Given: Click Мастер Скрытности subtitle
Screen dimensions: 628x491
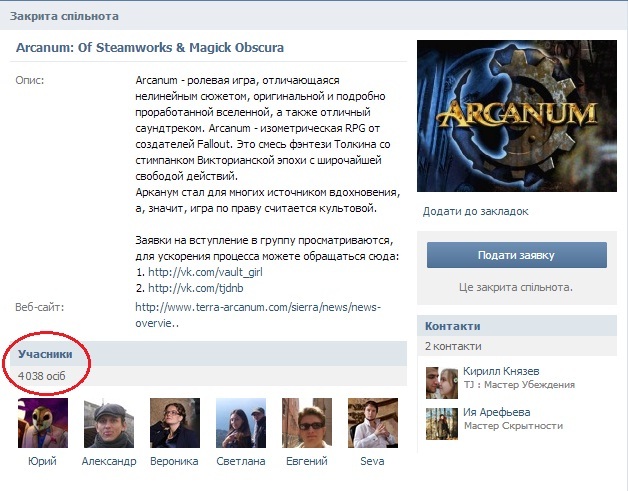Looking at the screenshot, I should click(513, 426).
